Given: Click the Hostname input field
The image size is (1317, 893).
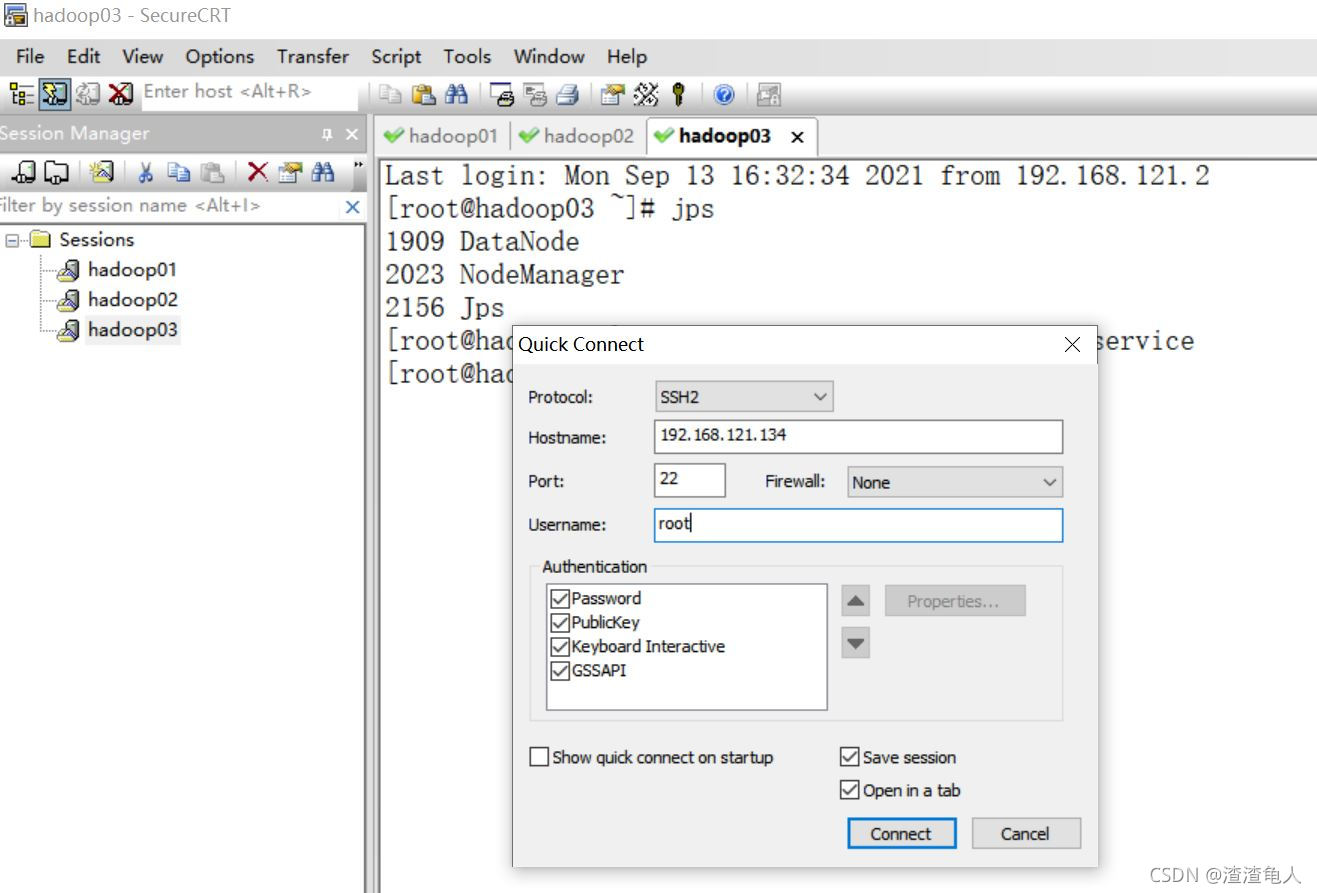Looking at the screenshot, I should pos(859,437).
